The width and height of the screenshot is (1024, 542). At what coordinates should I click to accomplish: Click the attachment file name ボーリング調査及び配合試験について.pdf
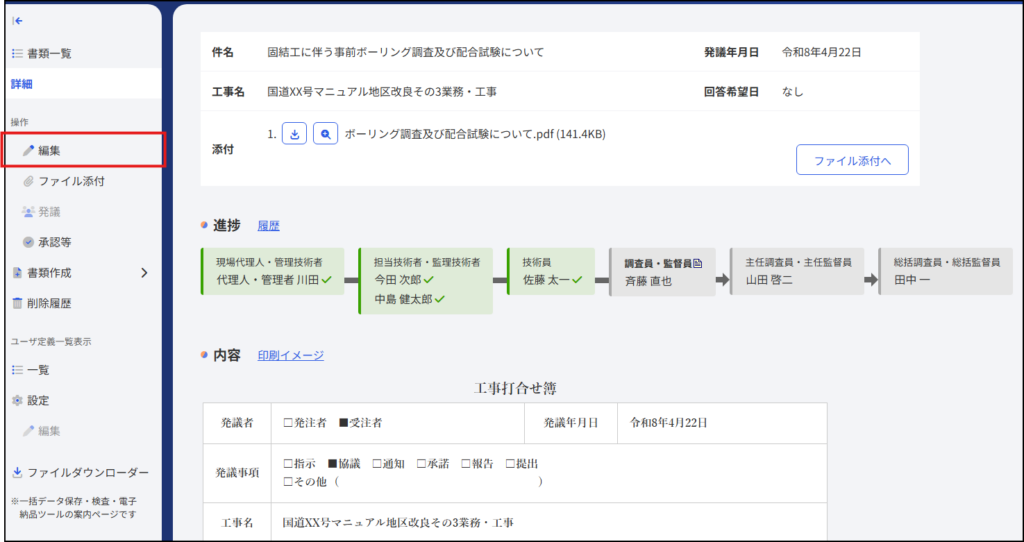pyautogui.click(x=475, y=135)
